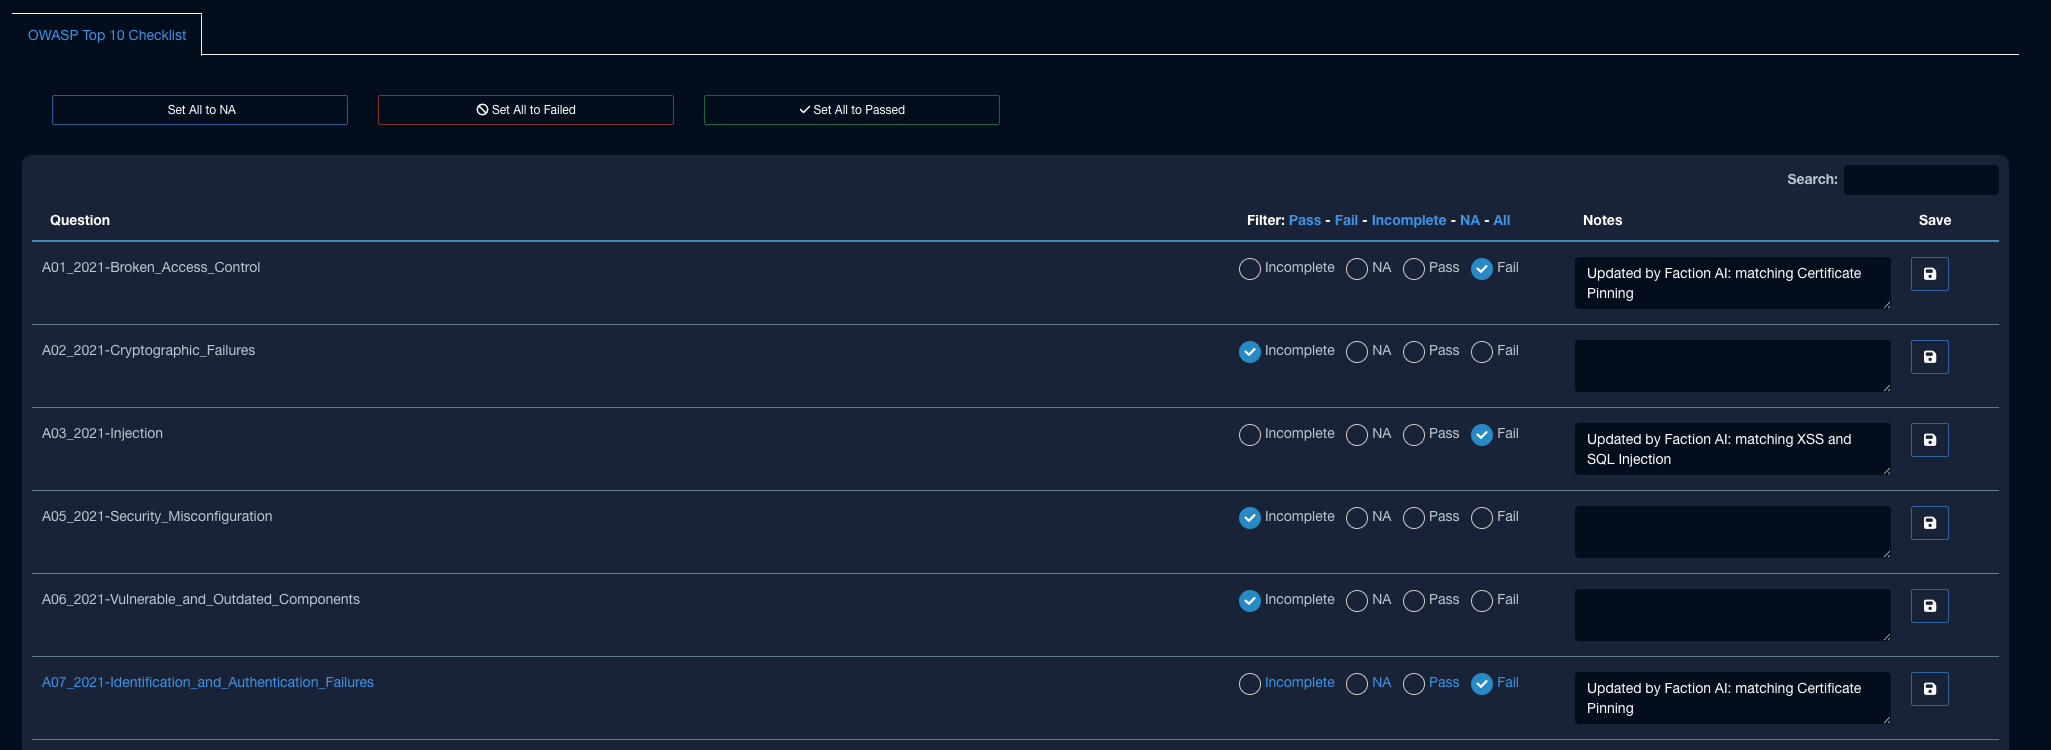2051x750 pixels.
Task: Save the A06 Vulnerable Components row
Action: [1929, 606]
